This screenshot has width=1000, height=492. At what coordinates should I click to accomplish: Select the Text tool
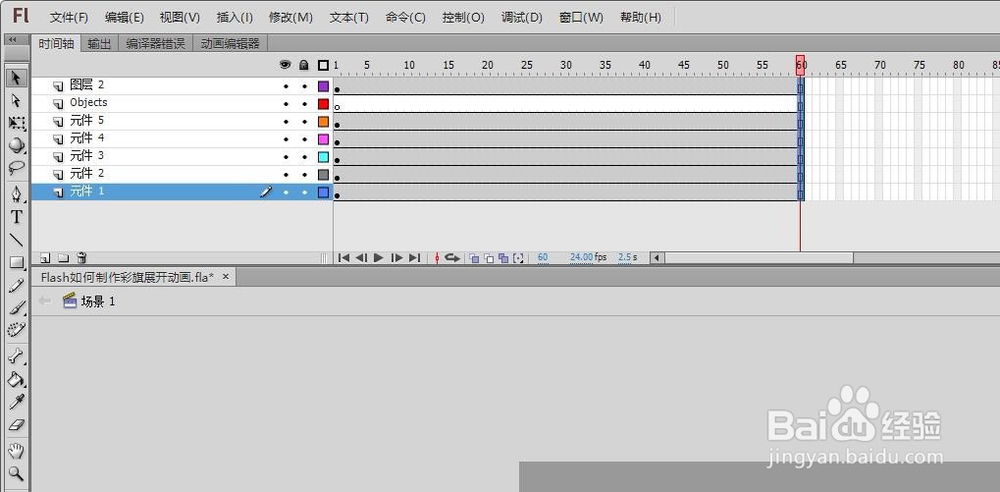coord(16,217)
